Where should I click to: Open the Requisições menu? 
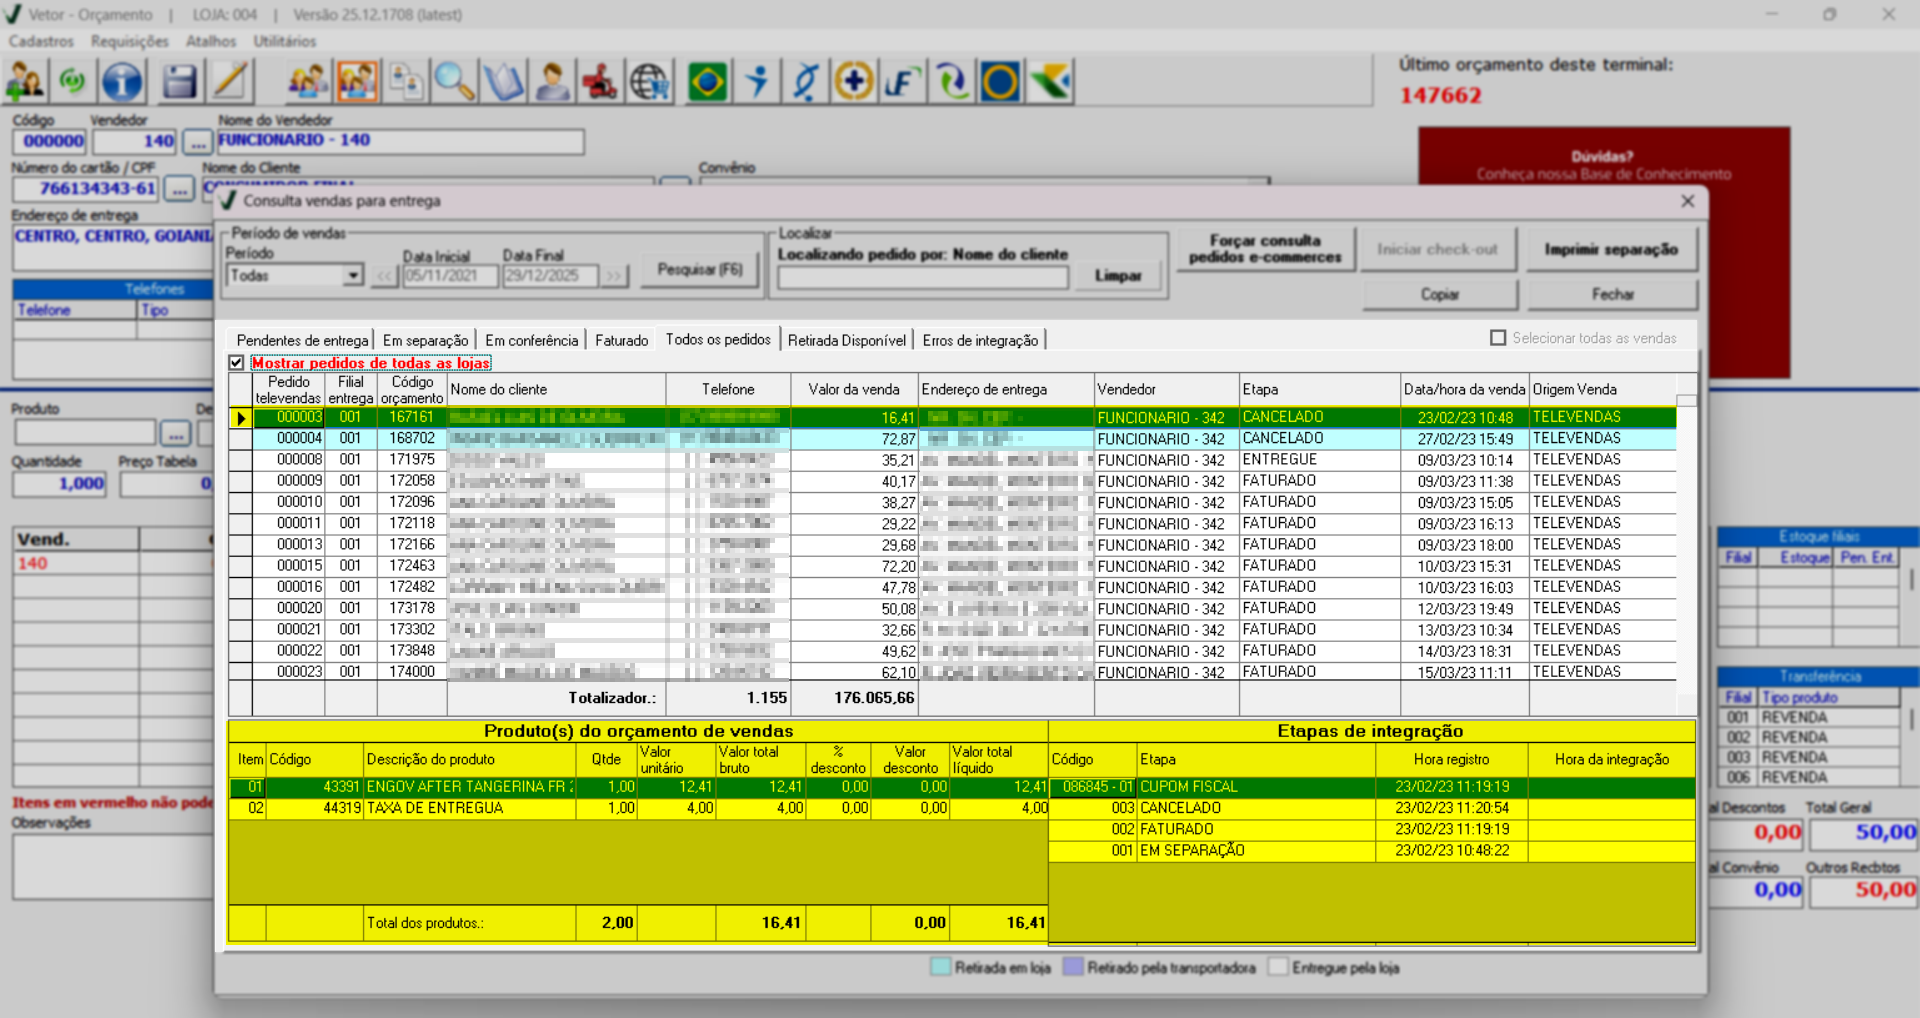[129, 41]
